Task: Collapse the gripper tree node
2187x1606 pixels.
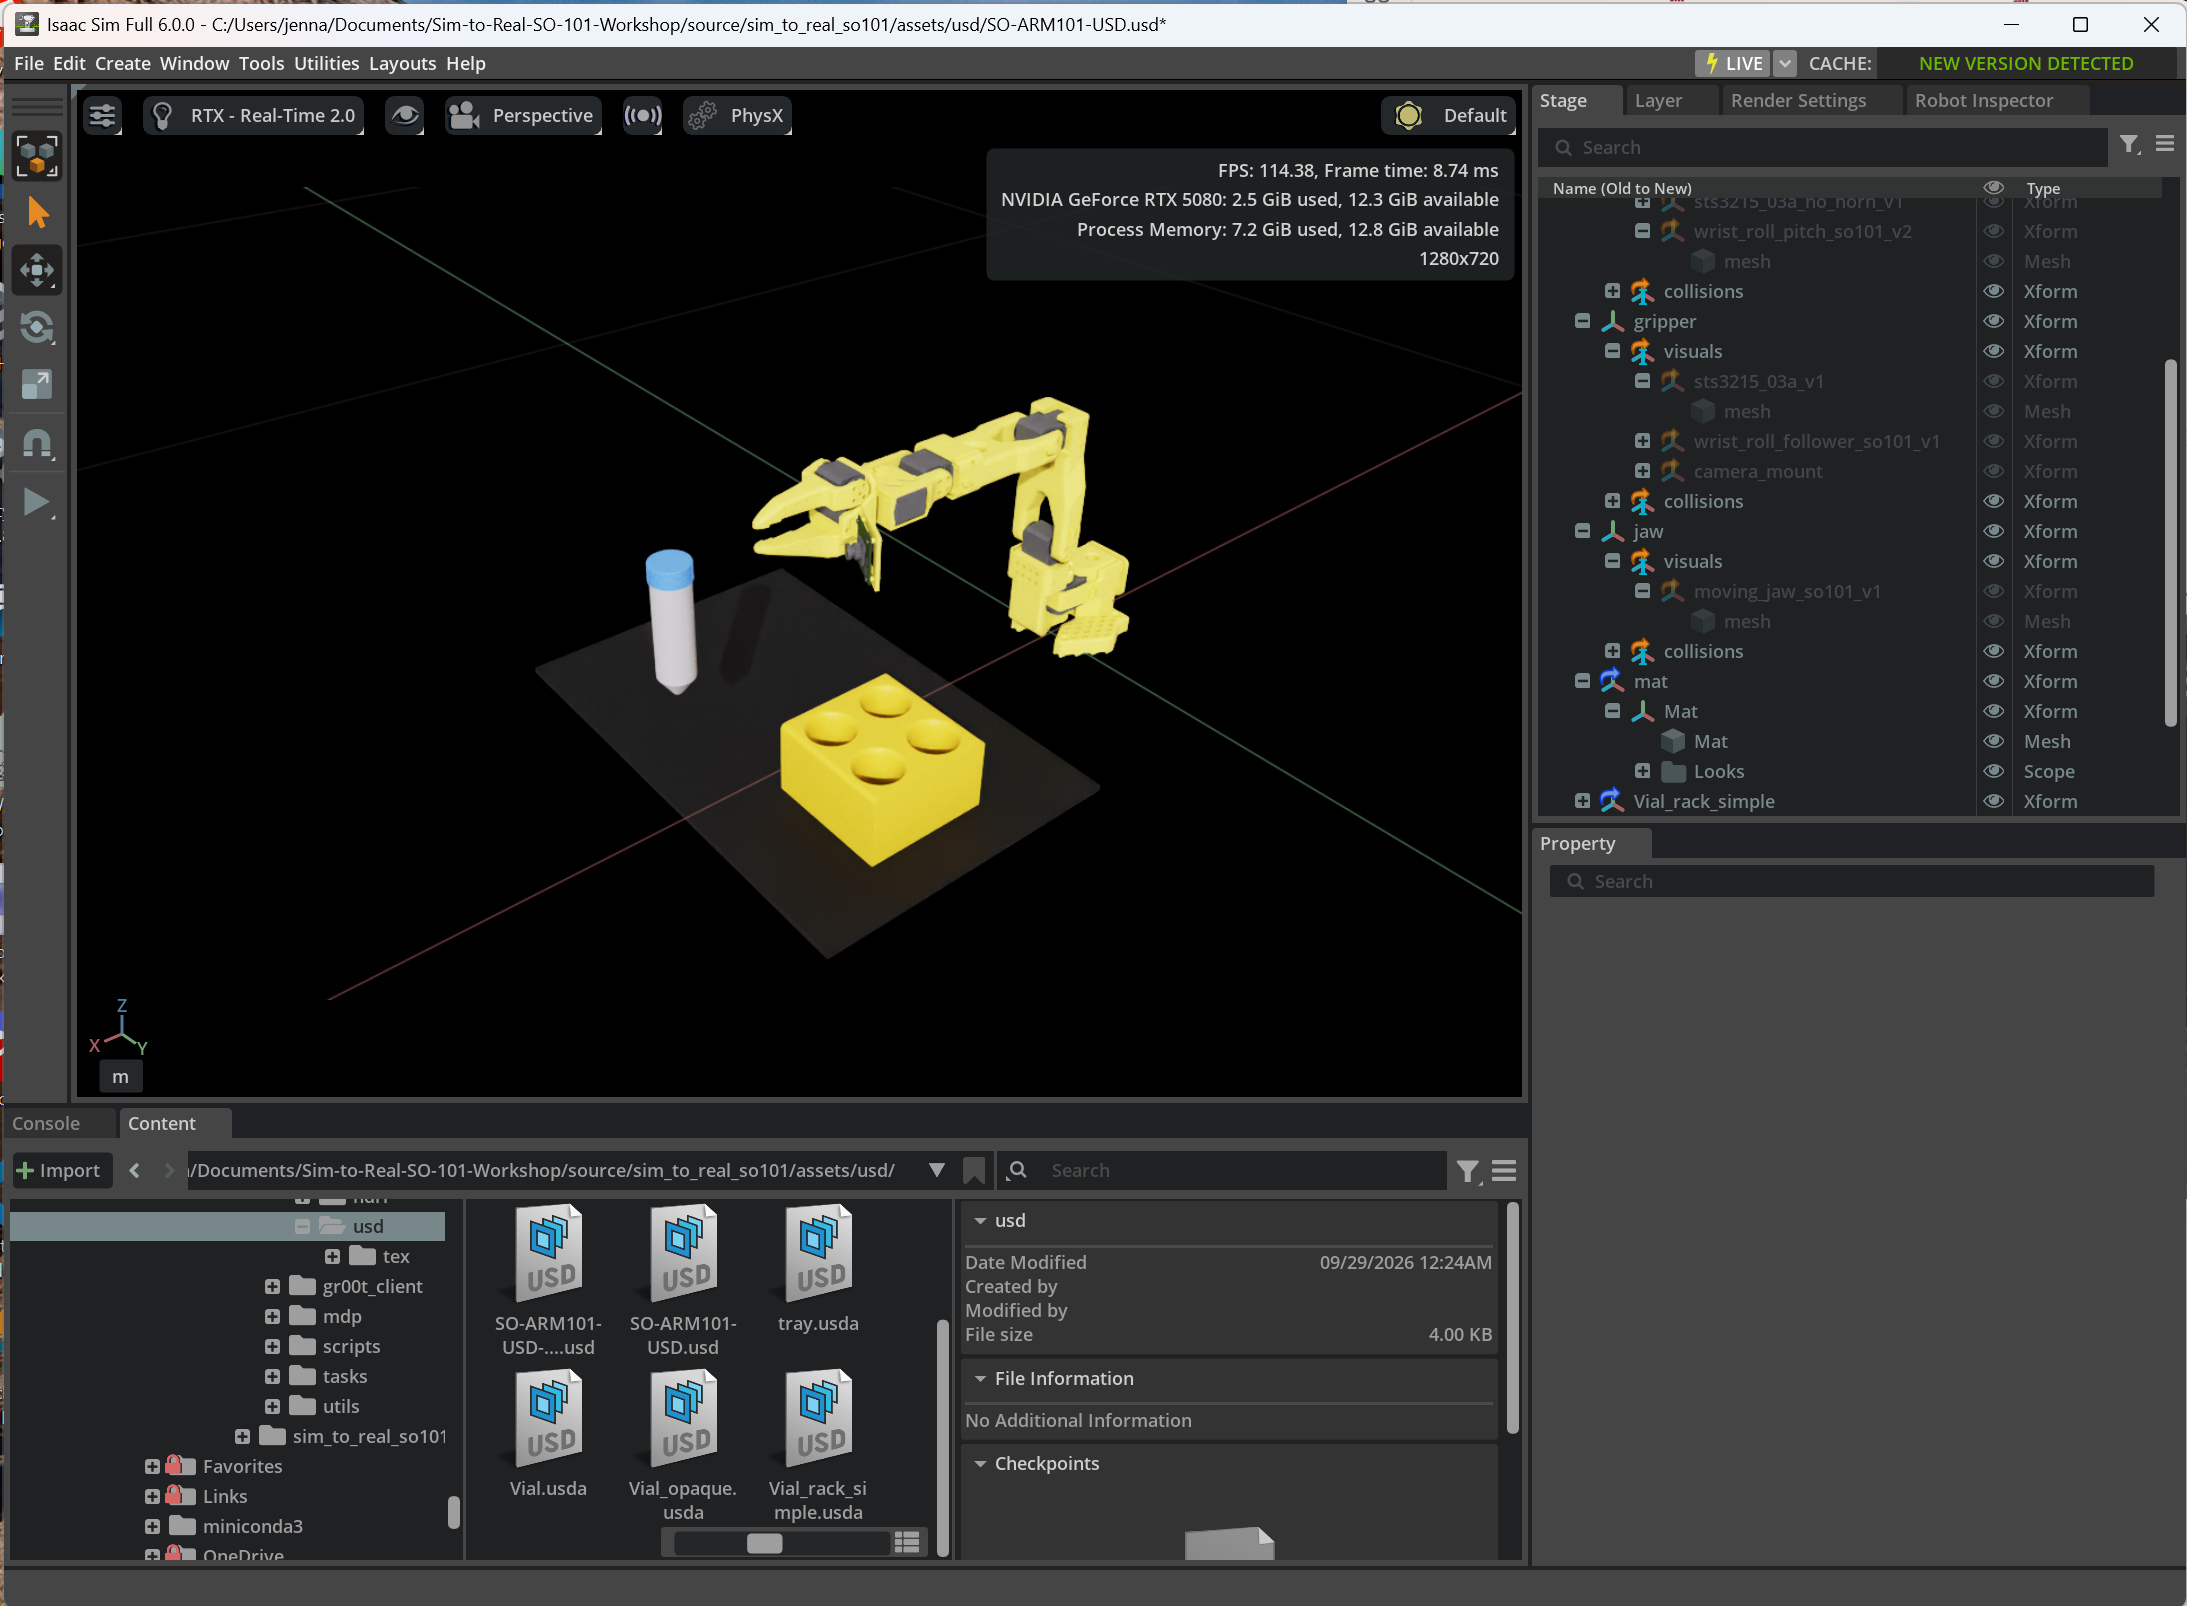Action: [x=1582, y=321]
